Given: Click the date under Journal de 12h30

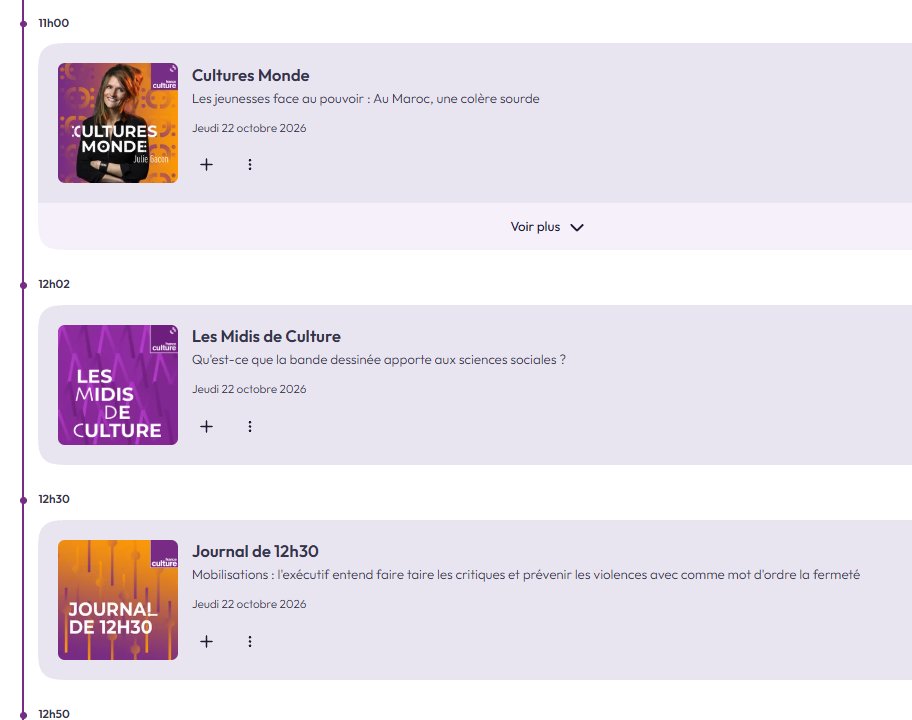Looking at the screenshot, I should tap(249, 605).
